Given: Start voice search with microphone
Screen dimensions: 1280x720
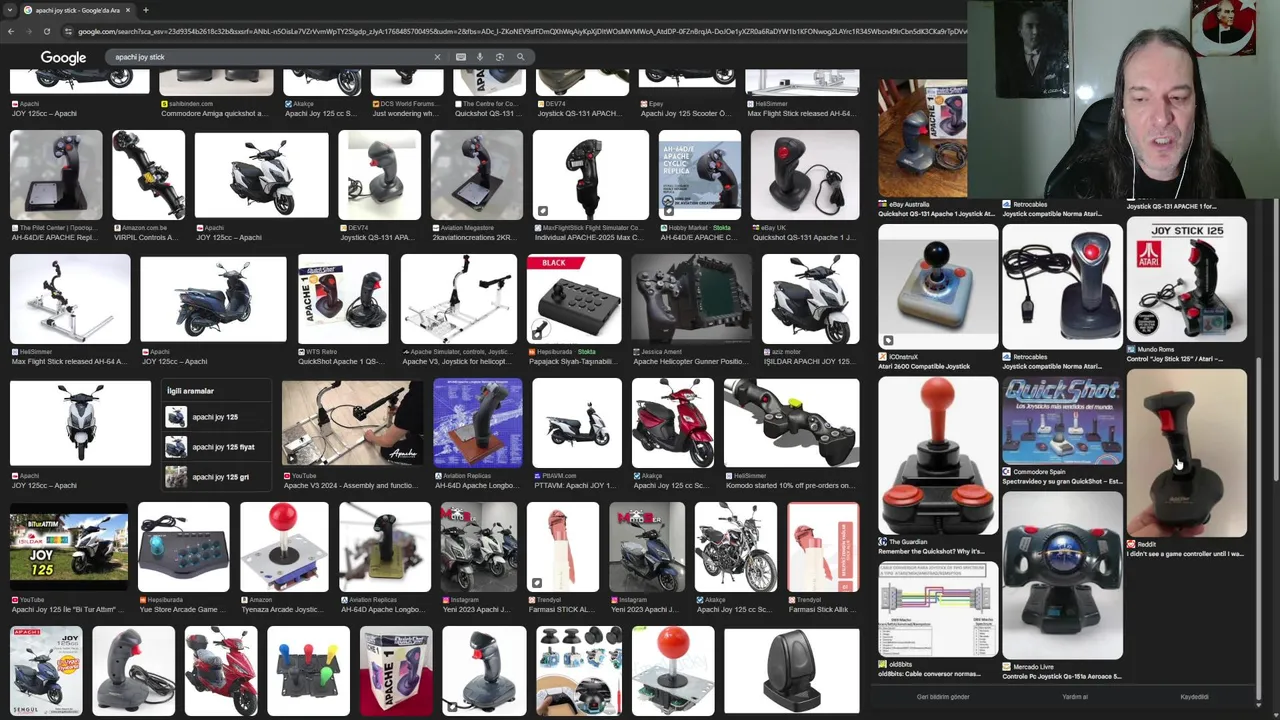Looking at the screenshot, I should [x=480, y=57].
